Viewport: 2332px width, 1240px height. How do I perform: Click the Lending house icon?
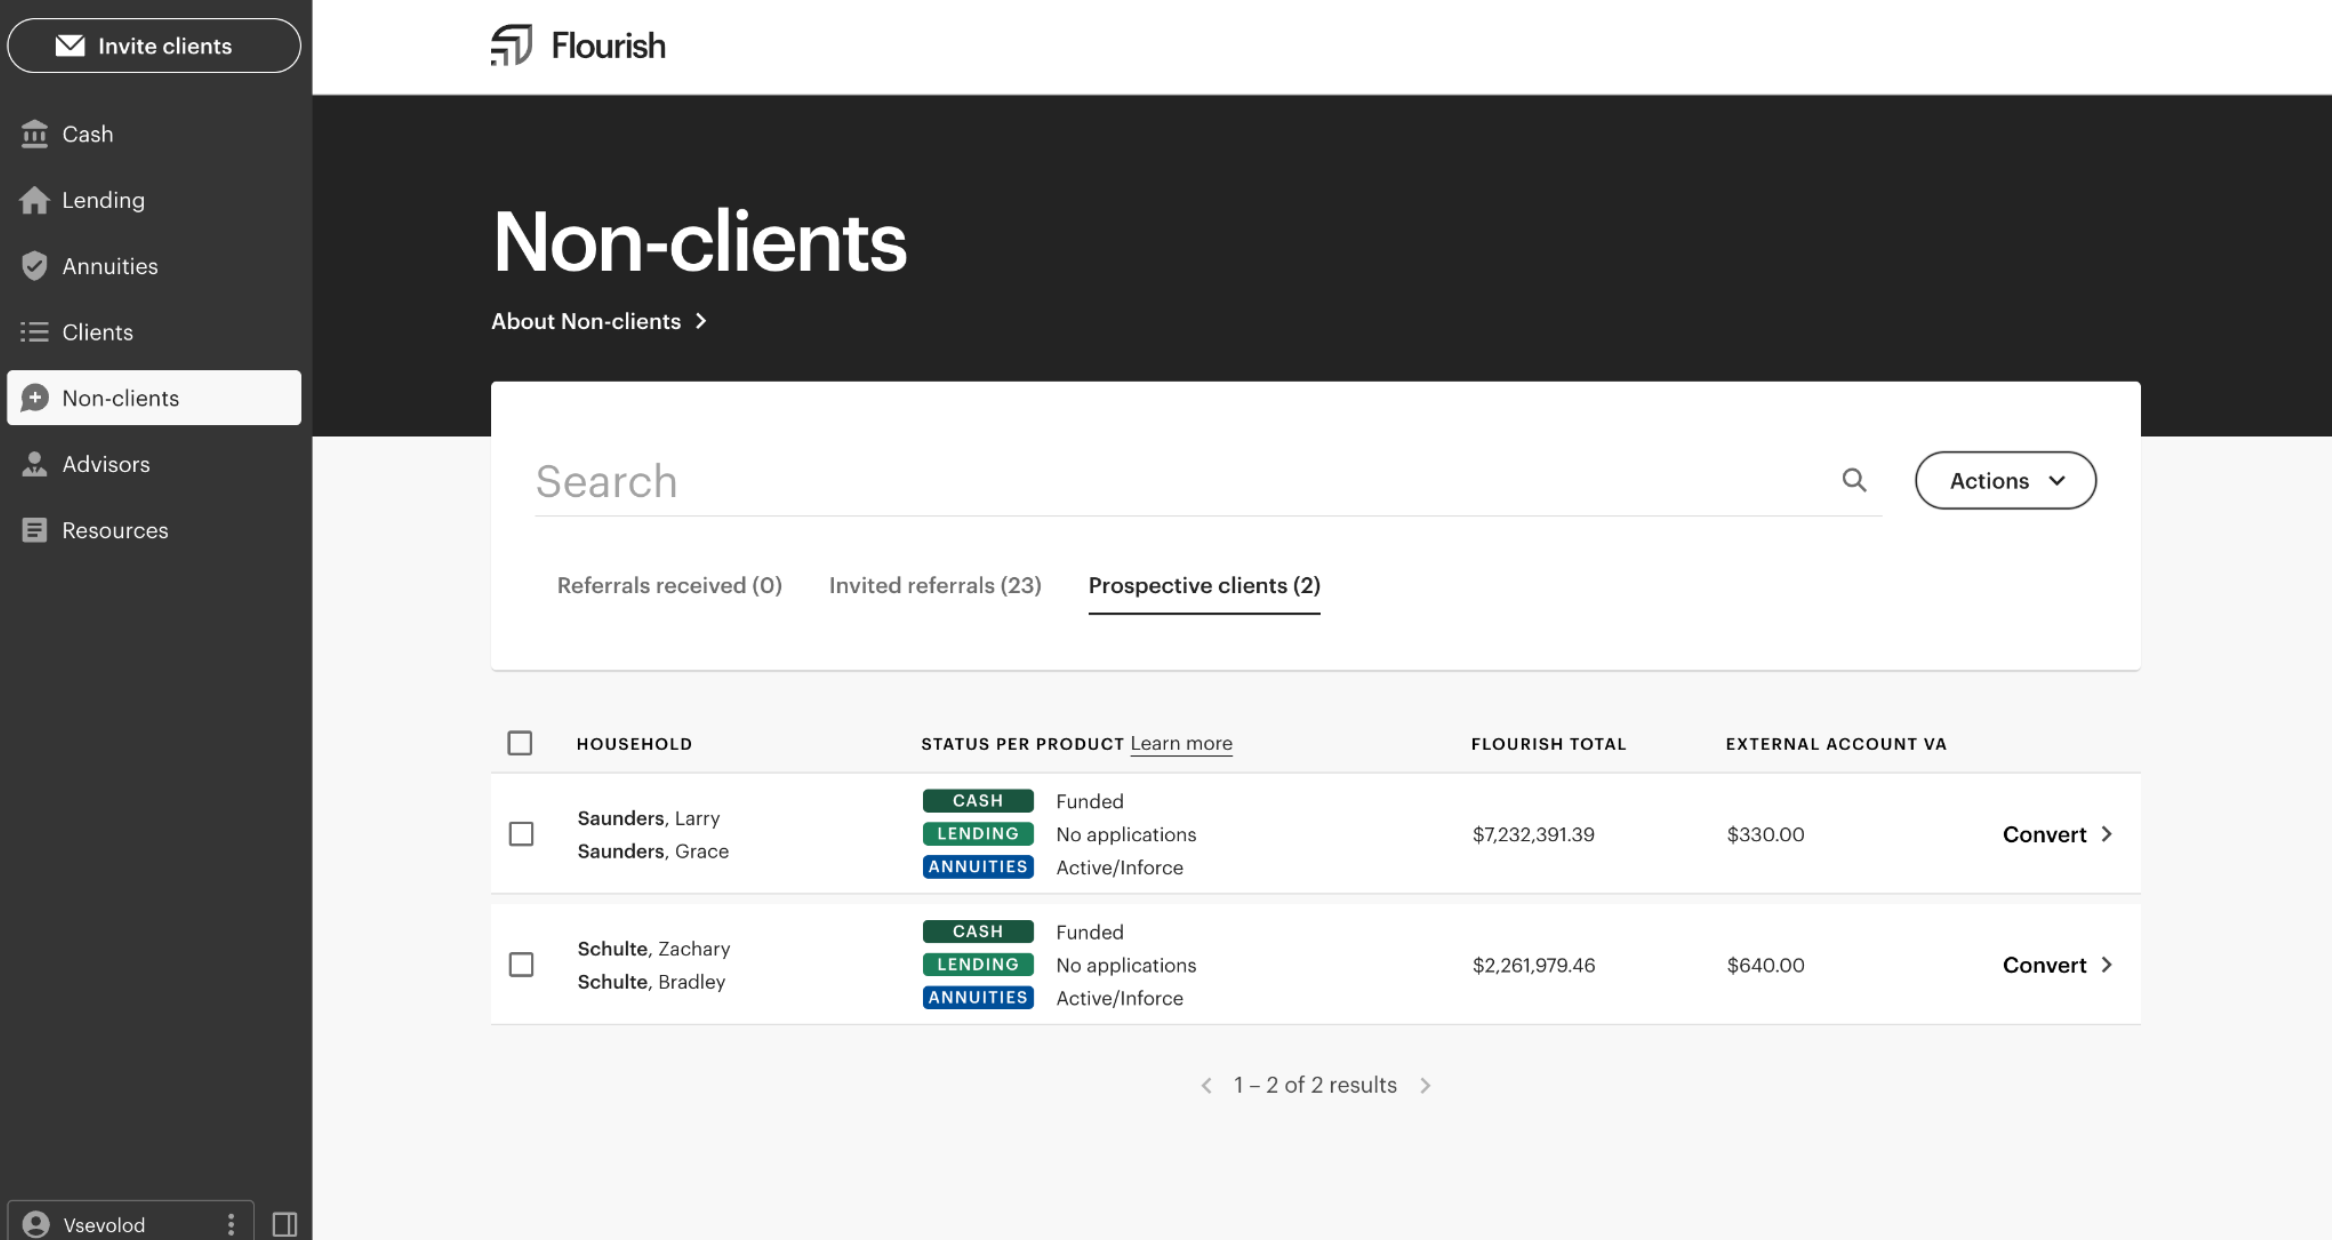(x=34, y=199)
